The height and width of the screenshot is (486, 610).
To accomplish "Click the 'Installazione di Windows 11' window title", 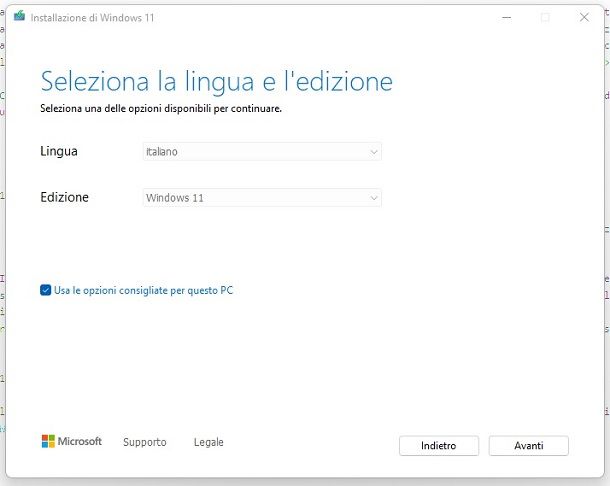I will pyautogui.click(x=92, y=18).
